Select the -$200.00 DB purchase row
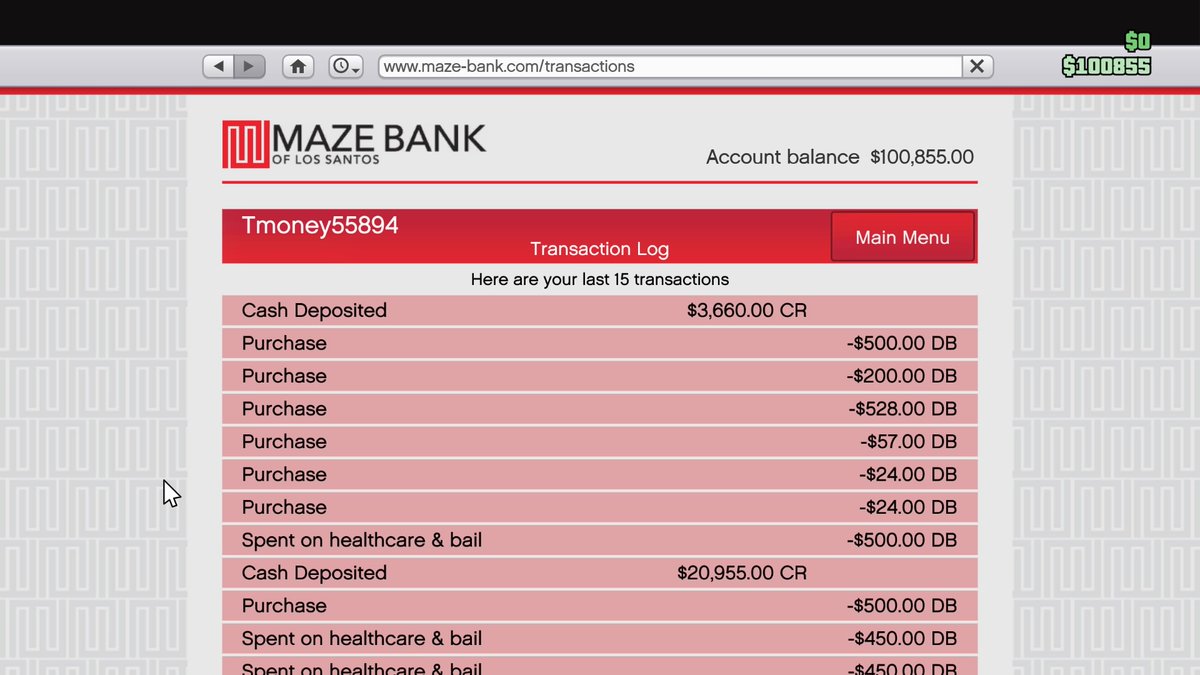This screenshot has height=675, width=1200. point(599,376)
